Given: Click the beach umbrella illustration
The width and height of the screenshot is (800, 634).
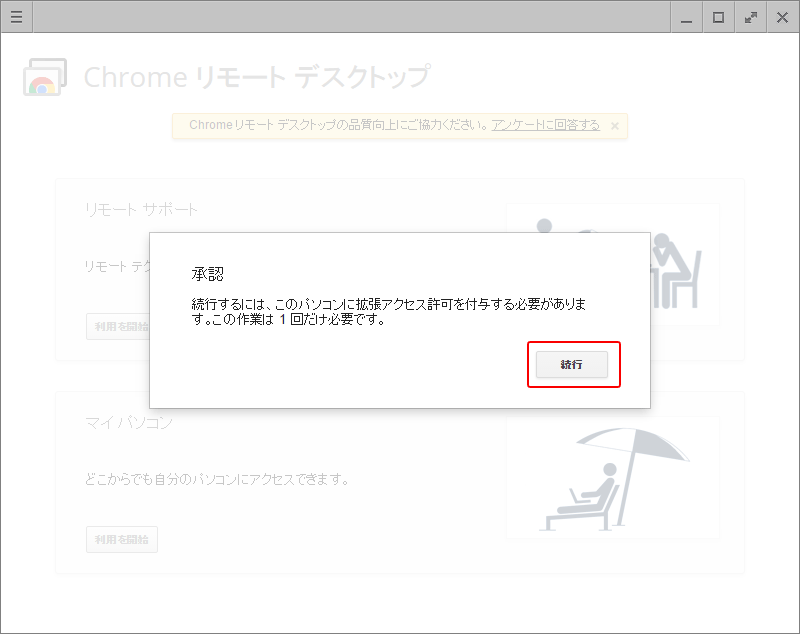Looking at the screenshot, I should click(x=613, y=478).
